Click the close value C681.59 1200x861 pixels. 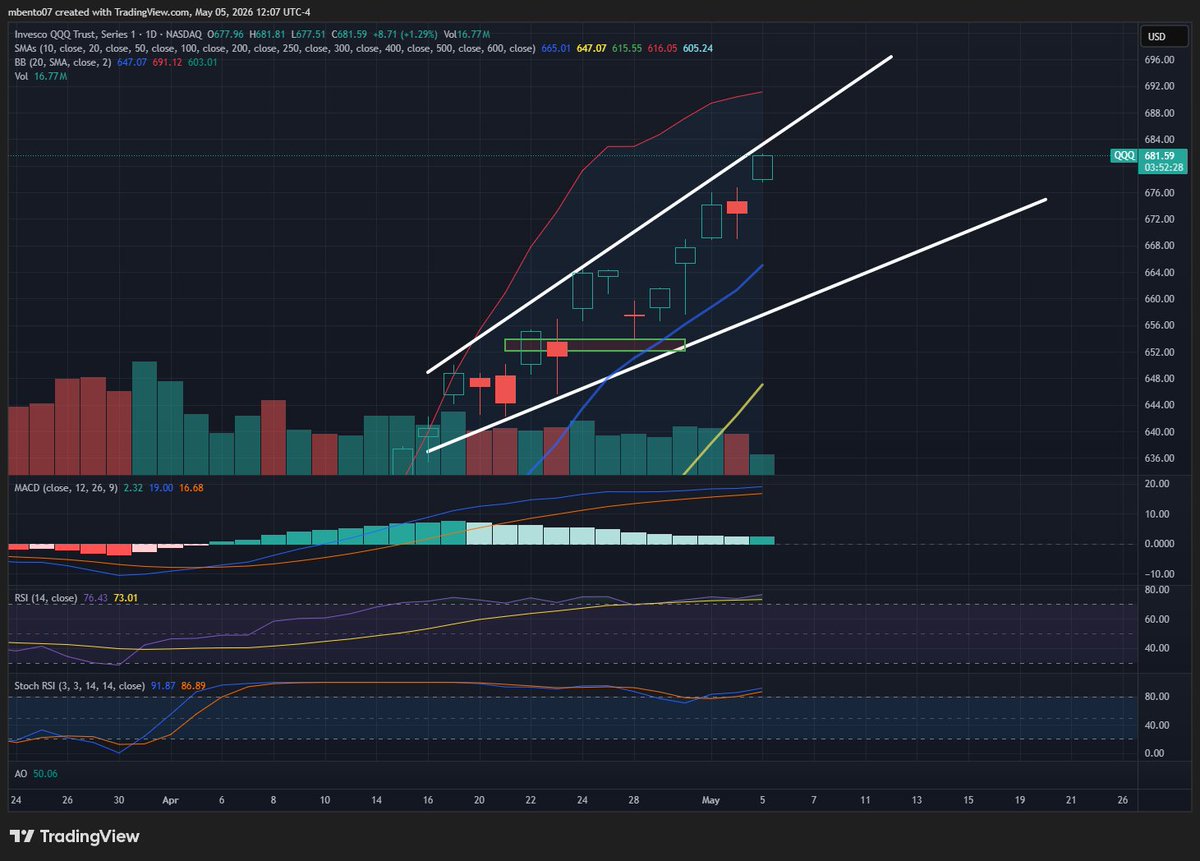point(350,35)
